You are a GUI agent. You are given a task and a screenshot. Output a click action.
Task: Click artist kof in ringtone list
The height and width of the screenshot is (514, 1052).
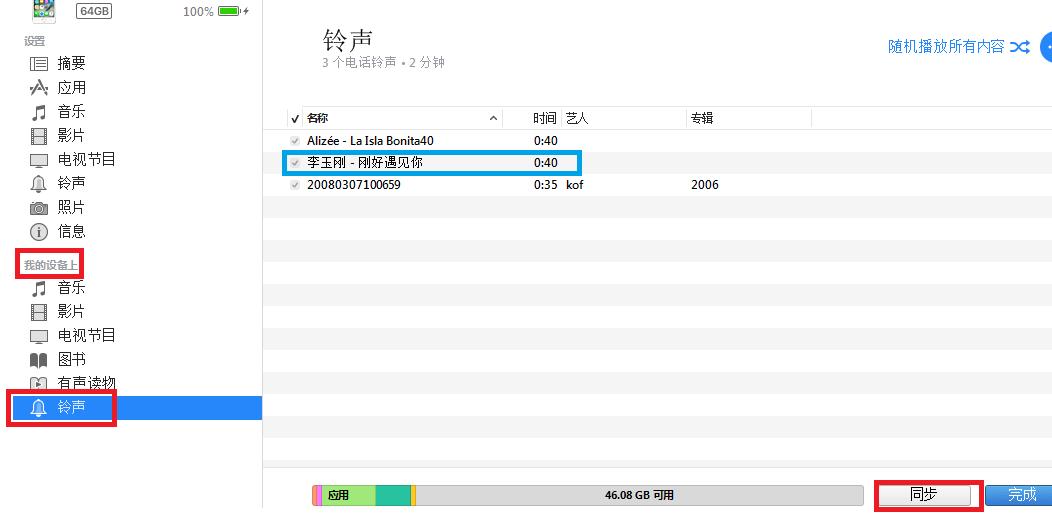pos(574,185)
